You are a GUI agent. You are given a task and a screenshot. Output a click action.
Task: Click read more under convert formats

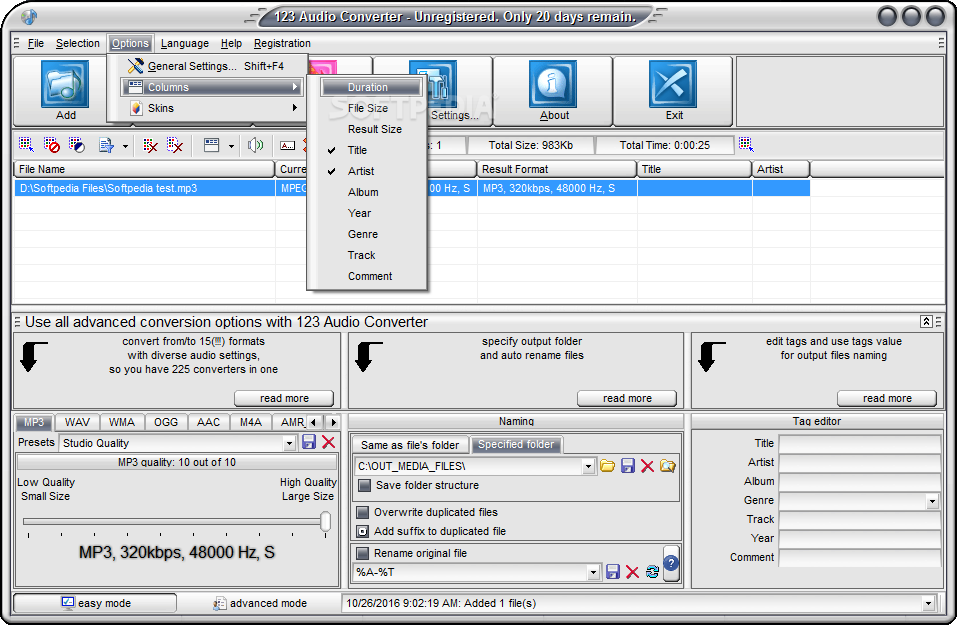284,398
